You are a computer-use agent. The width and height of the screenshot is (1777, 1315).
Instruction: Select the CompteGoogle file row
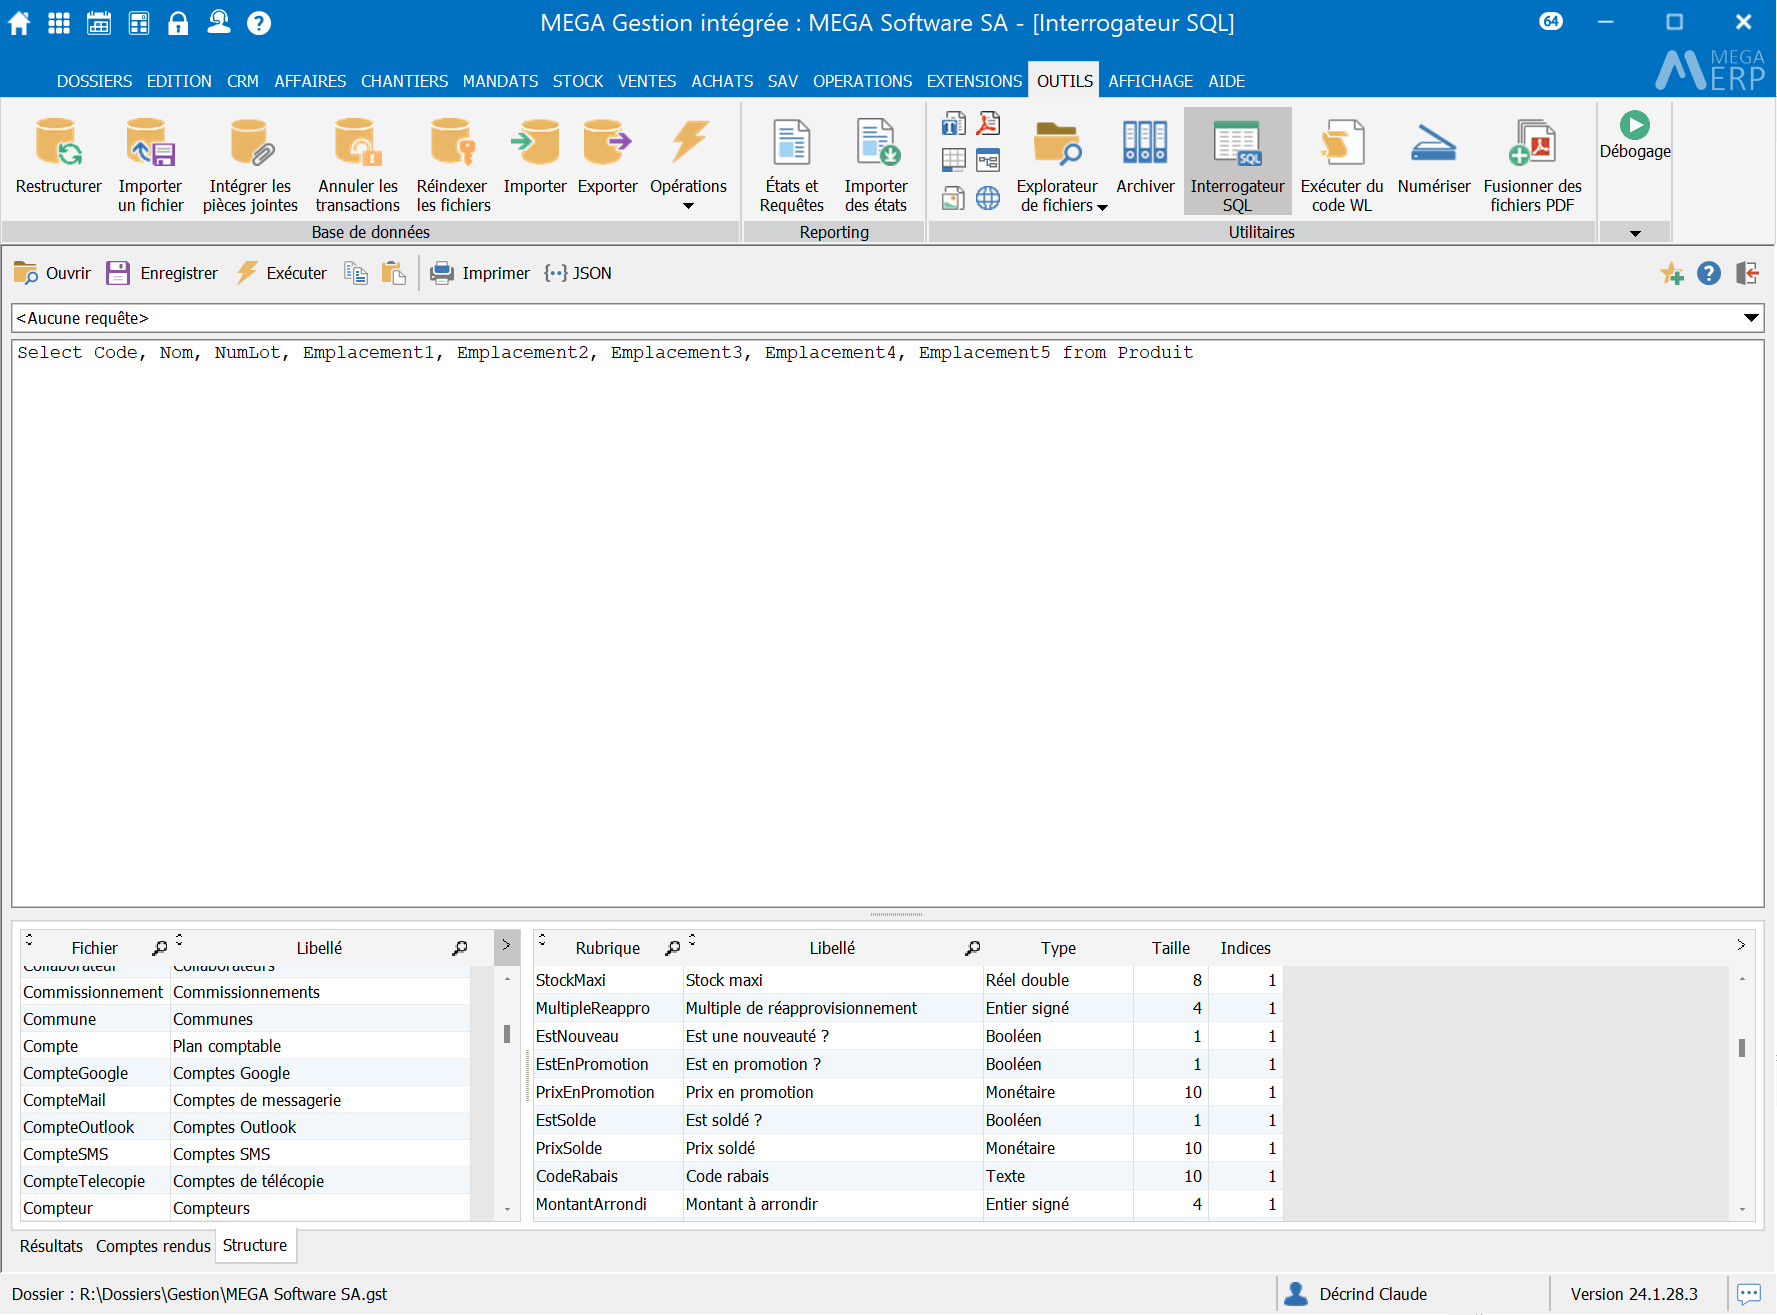(245, 1073)
